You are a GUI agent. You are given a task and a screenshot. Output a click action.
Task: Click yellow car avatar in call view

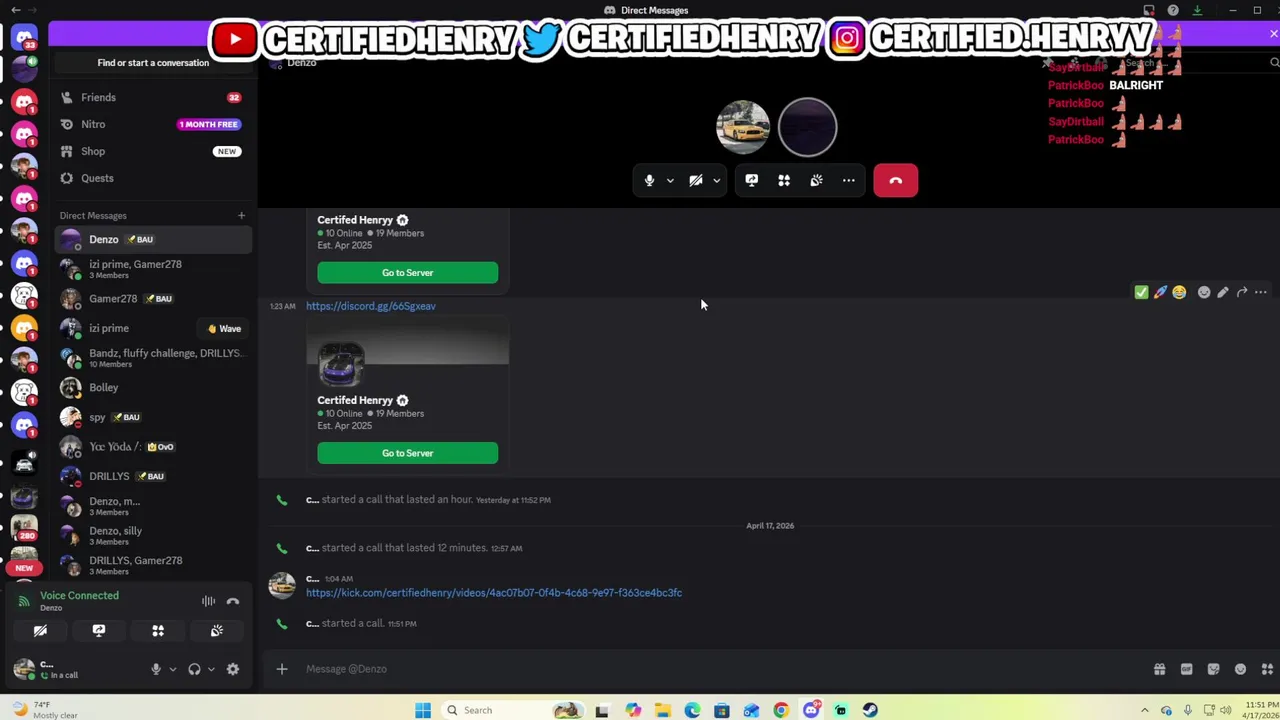tap(742, 127)
